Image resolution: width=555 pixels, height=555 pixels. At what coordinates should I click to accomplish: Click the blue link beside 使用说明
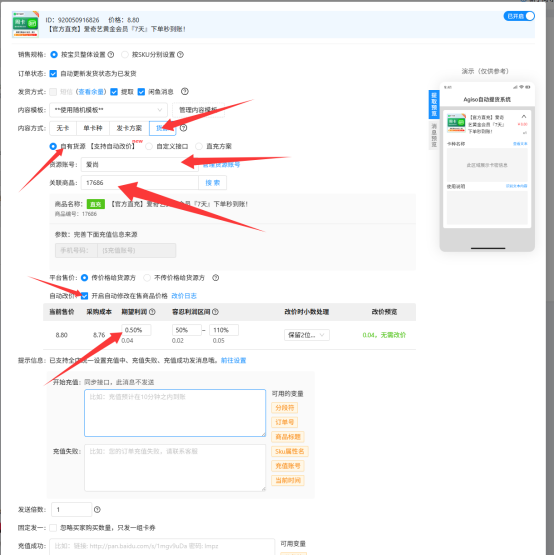point(516,186)
